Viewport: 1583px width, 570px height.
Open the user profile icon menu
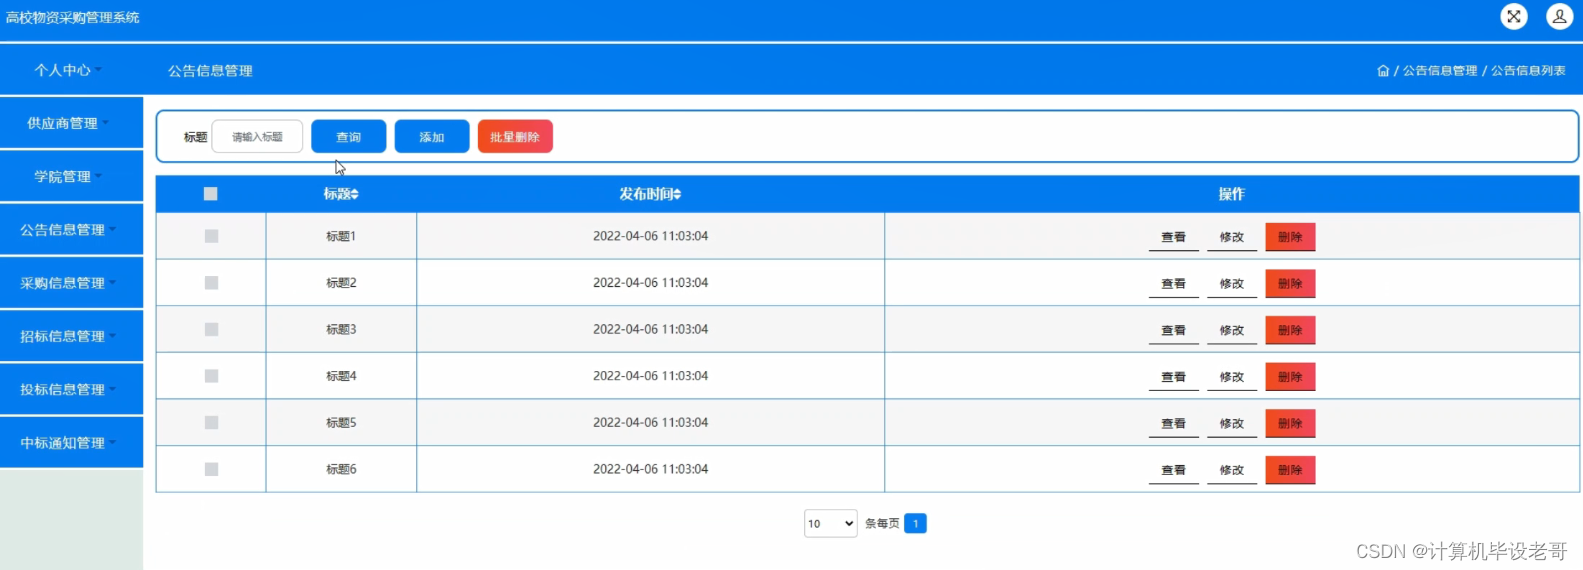coord(1559,16)
